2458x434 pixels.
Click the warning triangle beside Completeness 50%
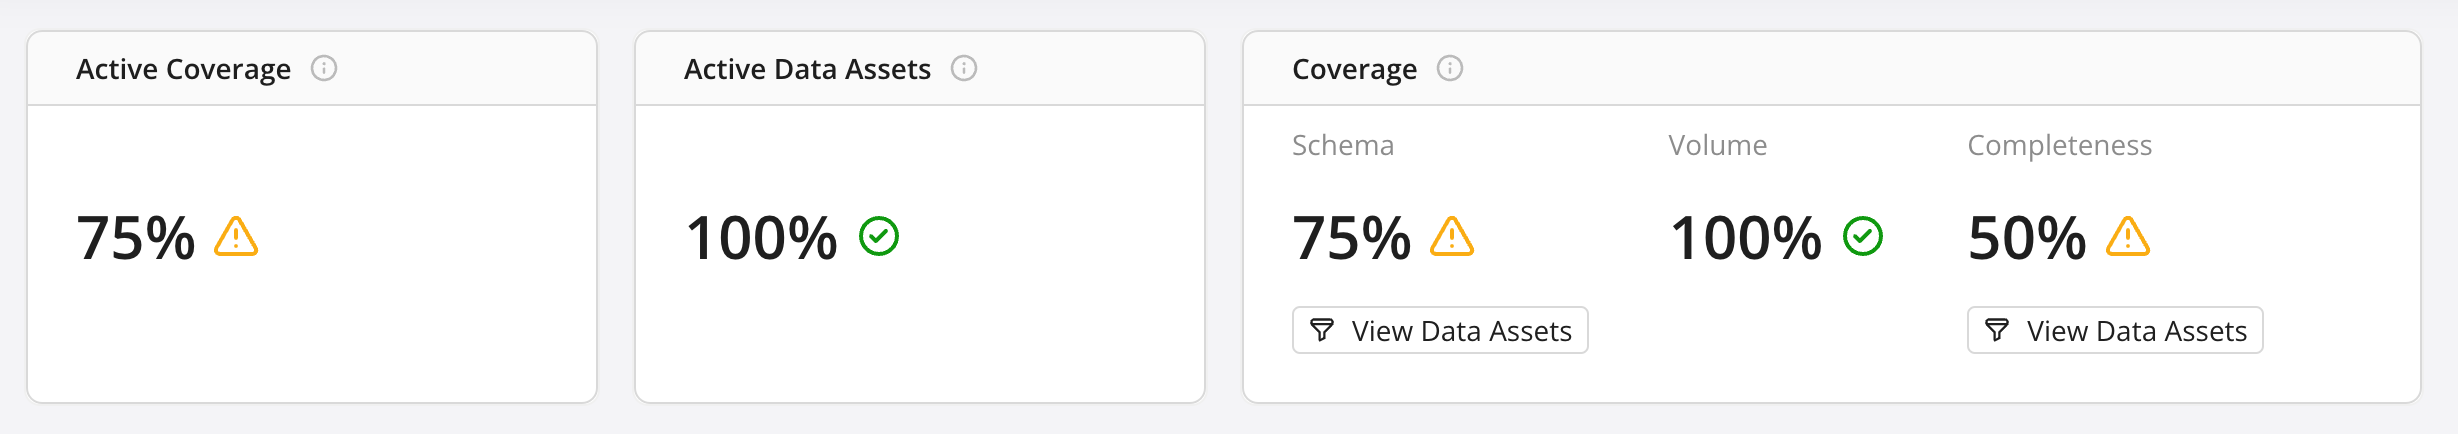point(2128,237)
